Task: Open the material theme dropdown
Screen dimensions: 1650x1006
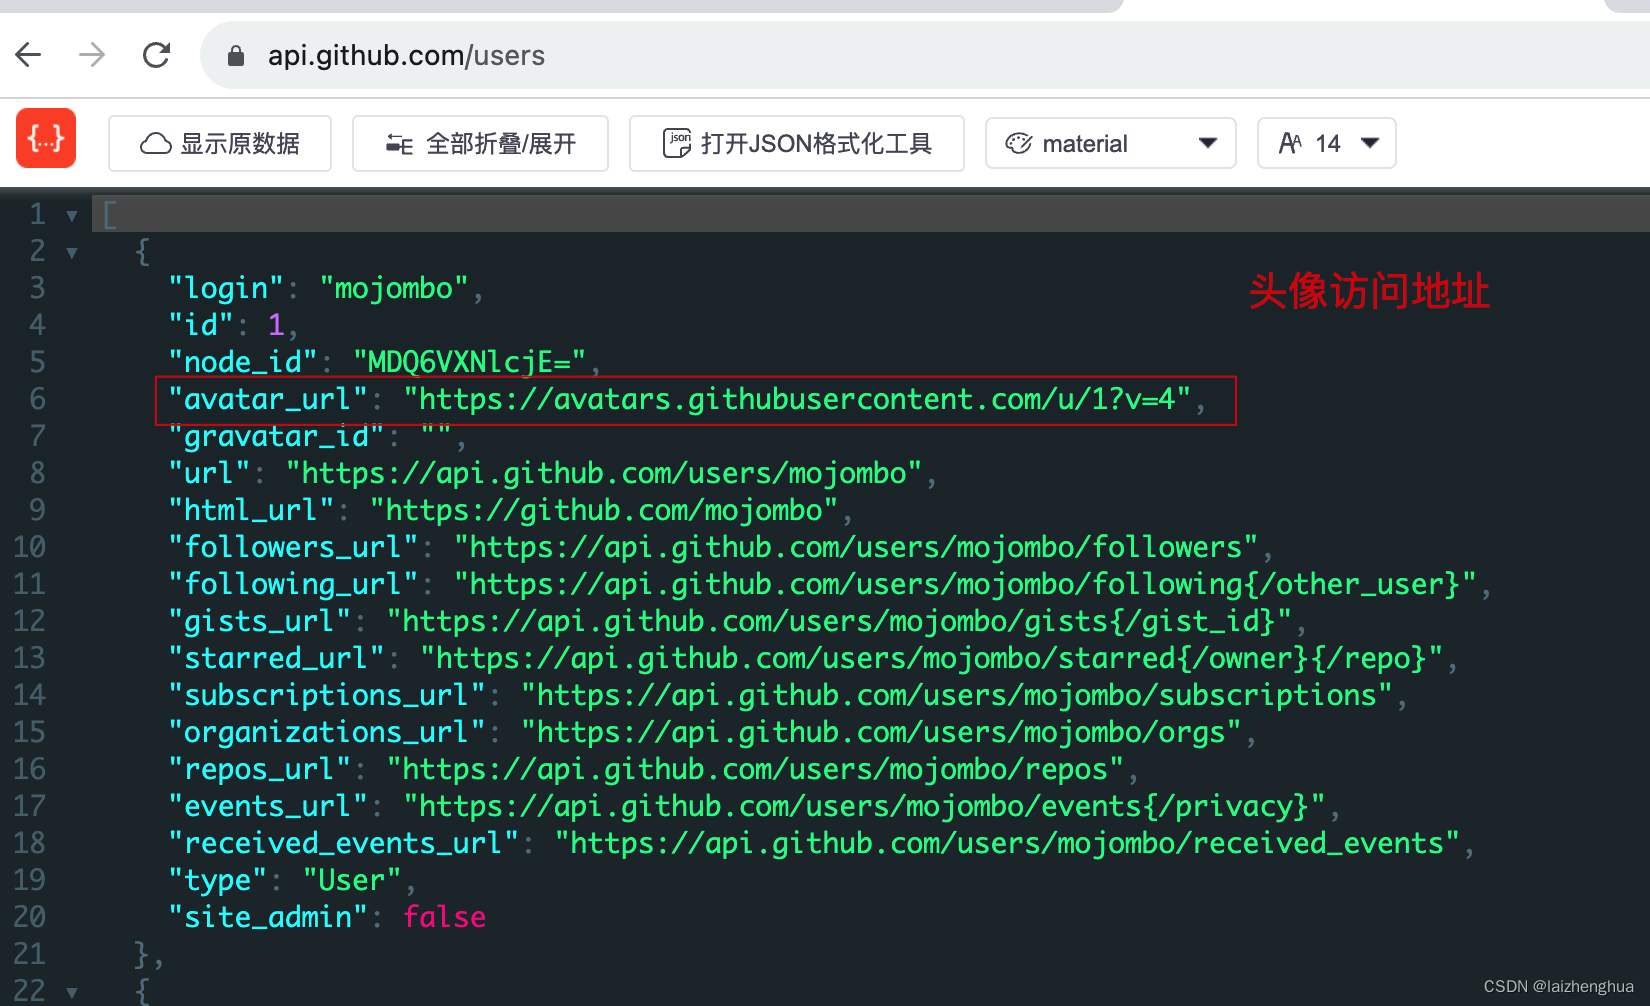Action: (1110, 143)
